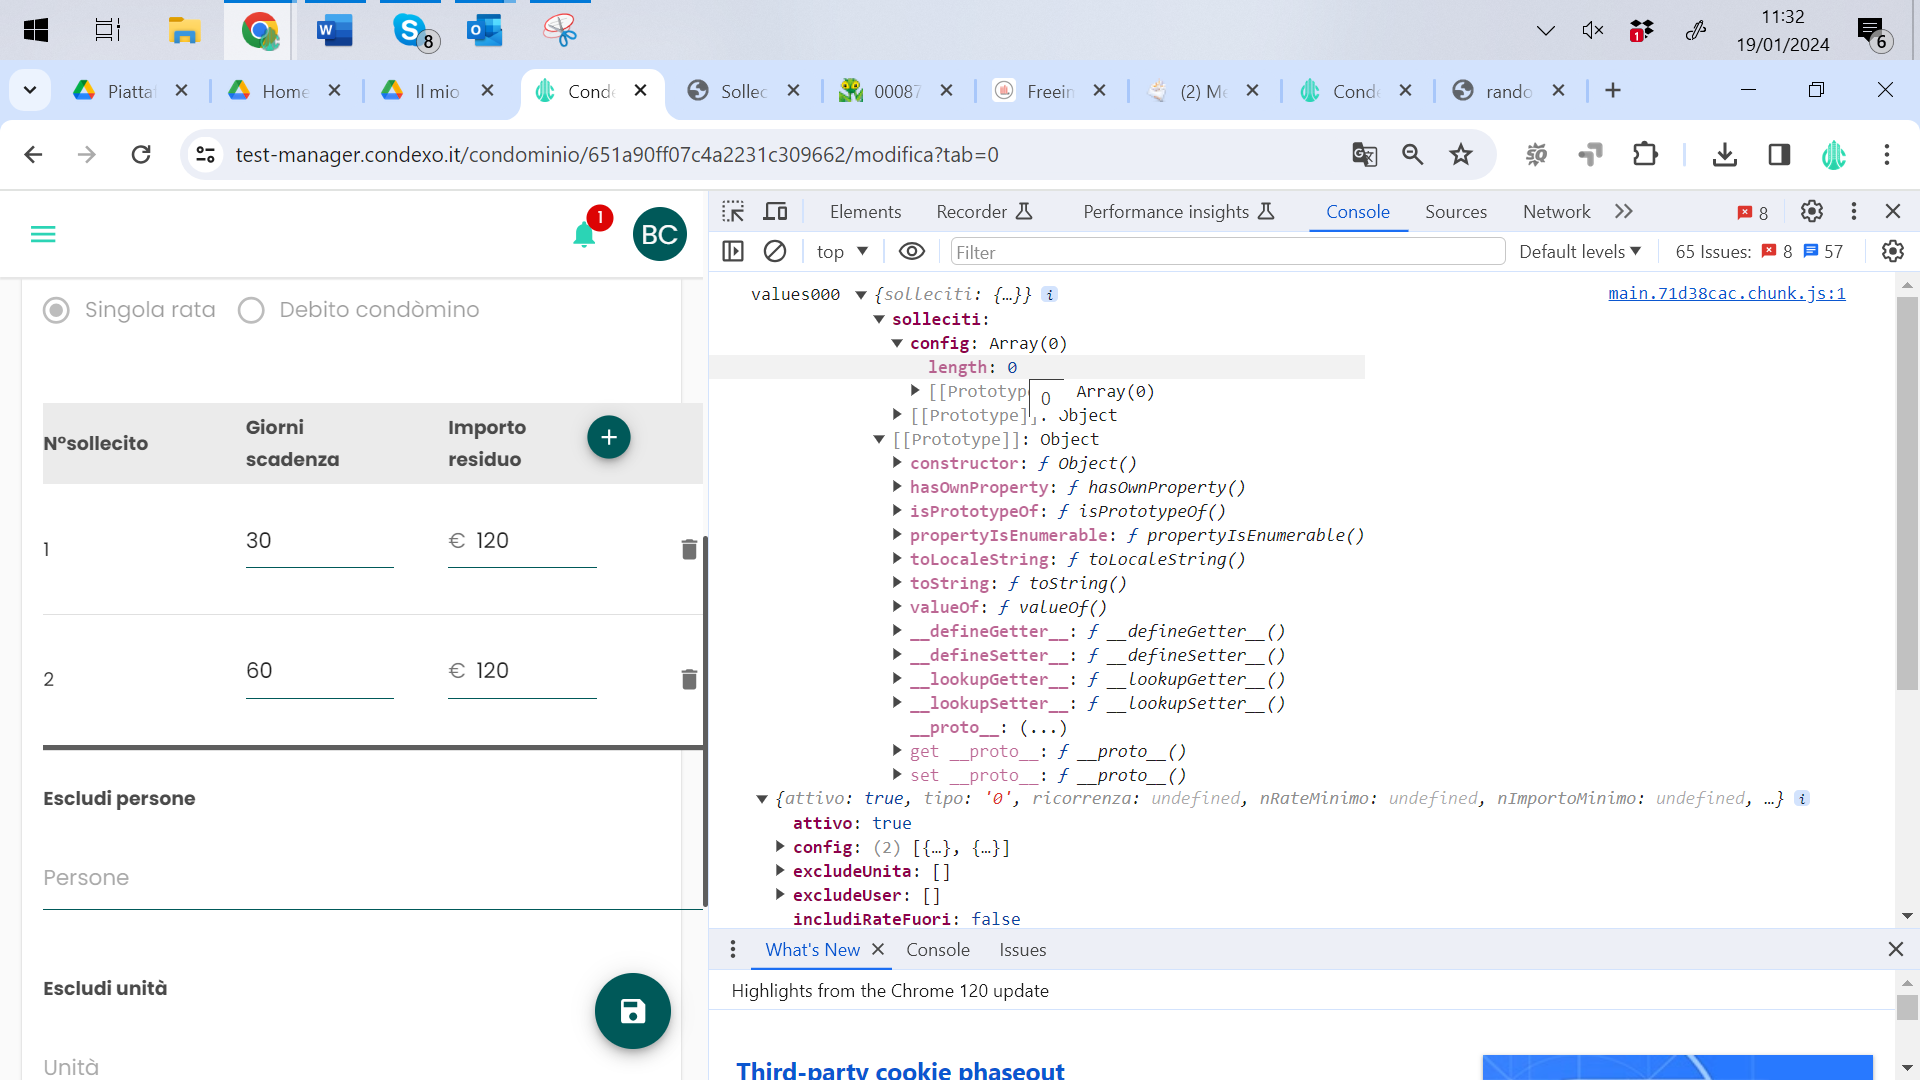This screenshot has height=1080, width=1920.
Task: Click the green add sollecito plus button
Action: (x=608, y=437)
